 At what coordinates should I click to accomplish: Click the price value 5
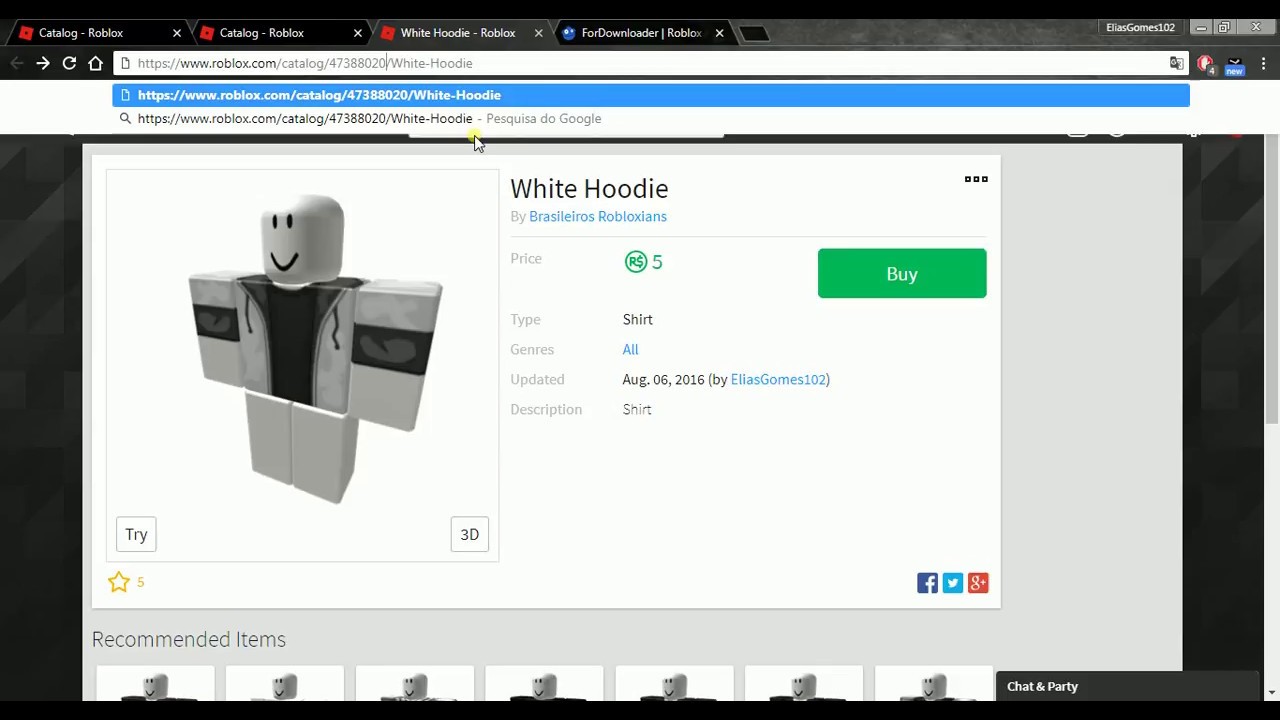point(657,262)
